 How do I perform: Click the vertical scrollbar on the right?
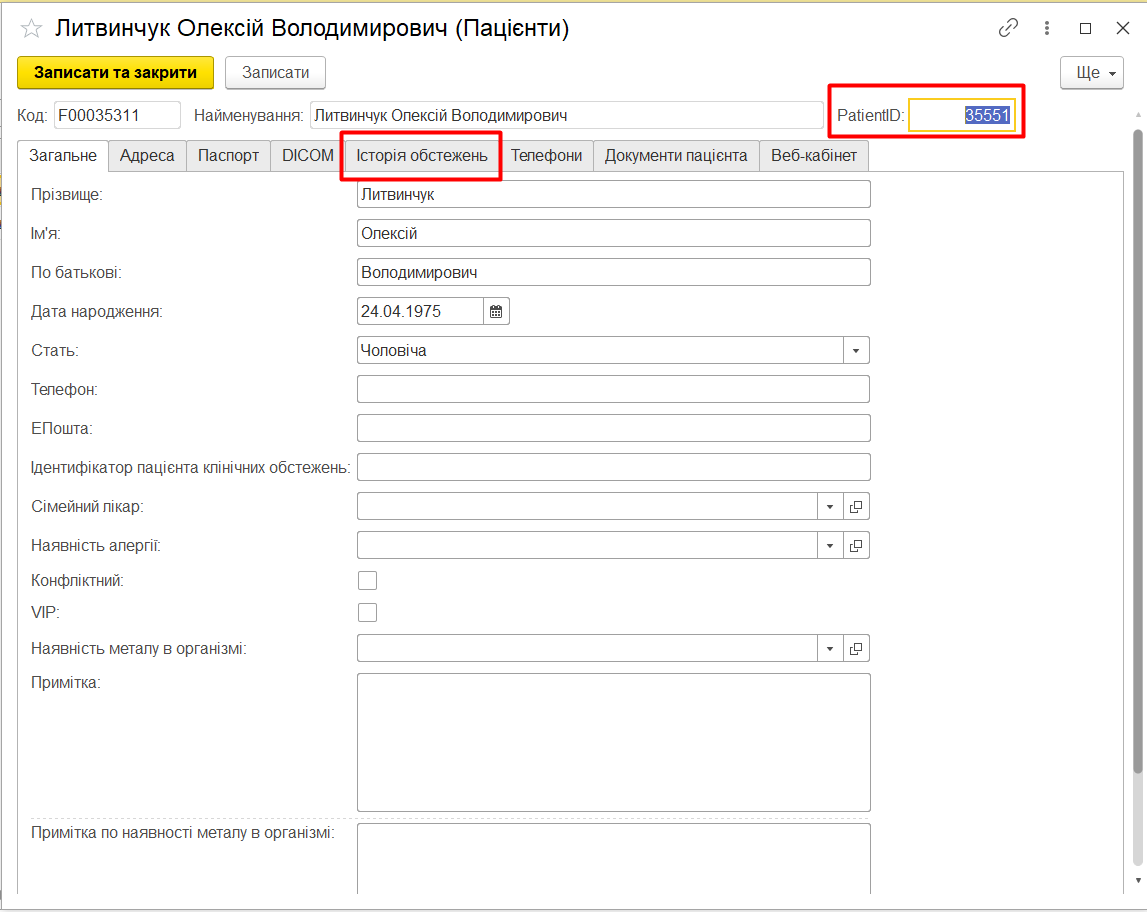1138,450
